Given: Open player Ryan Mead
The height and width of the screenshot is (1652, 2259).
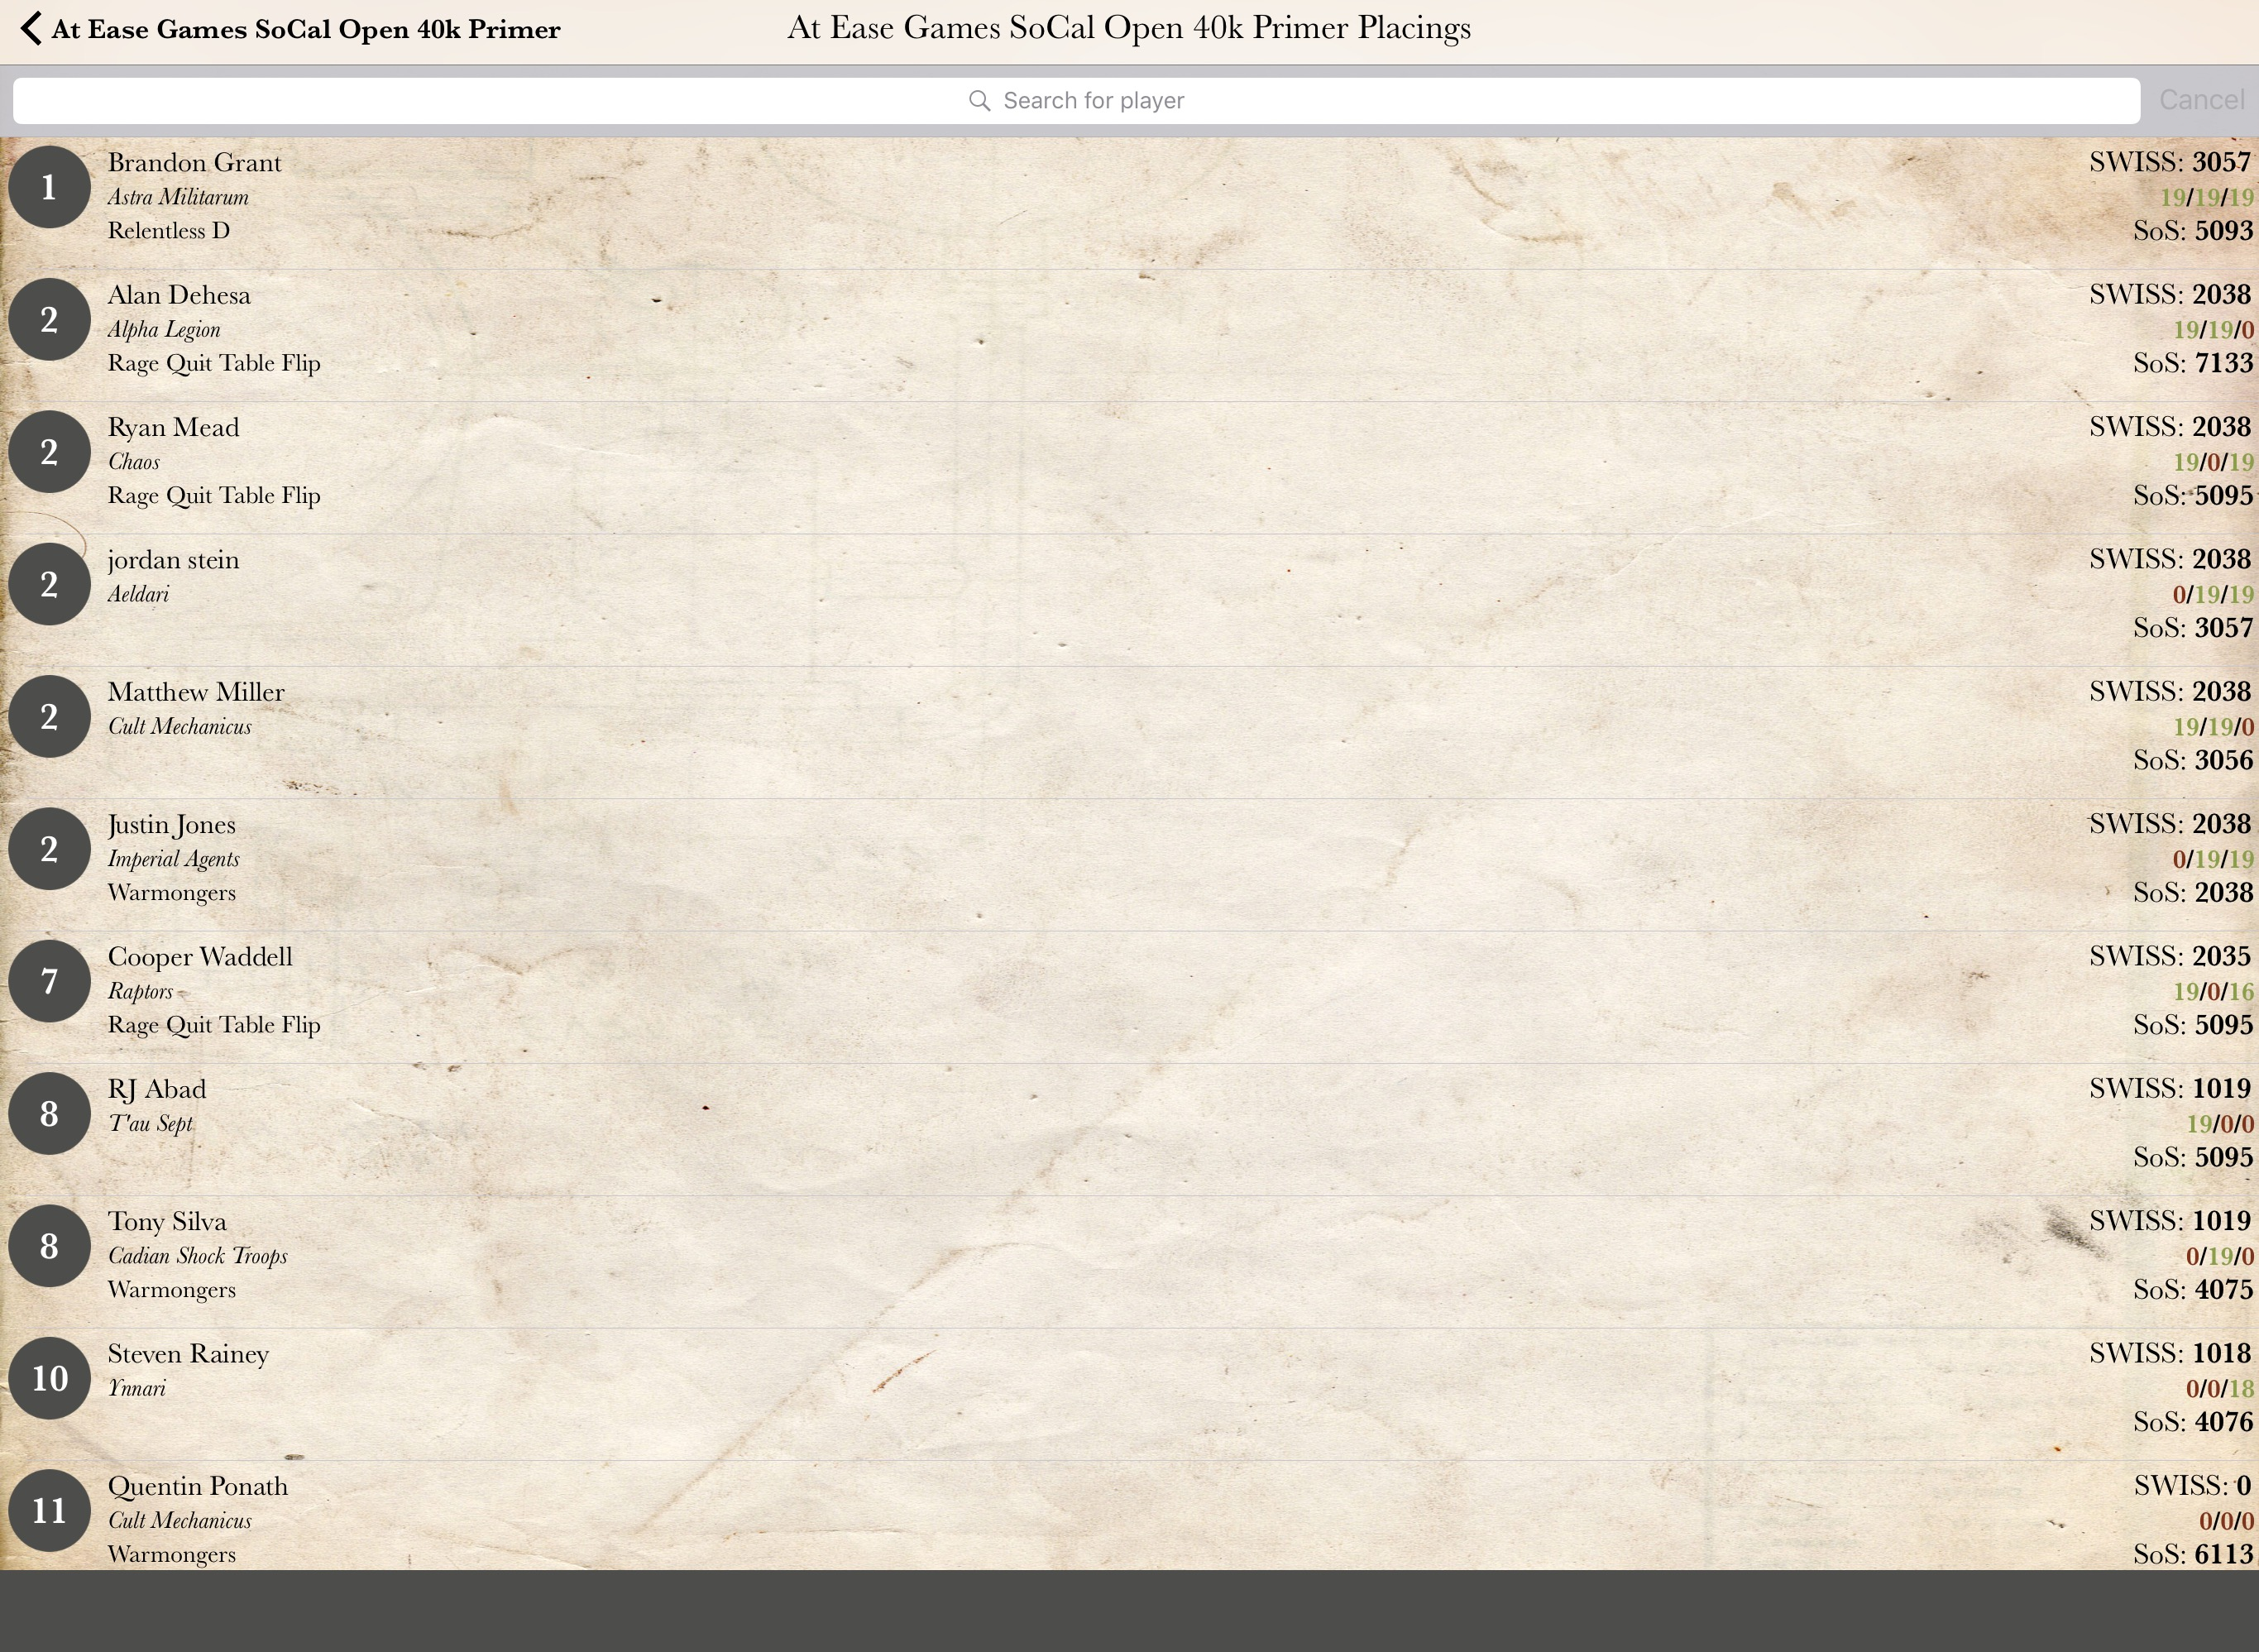Looking at the screenshot, I should coord(173,428).
